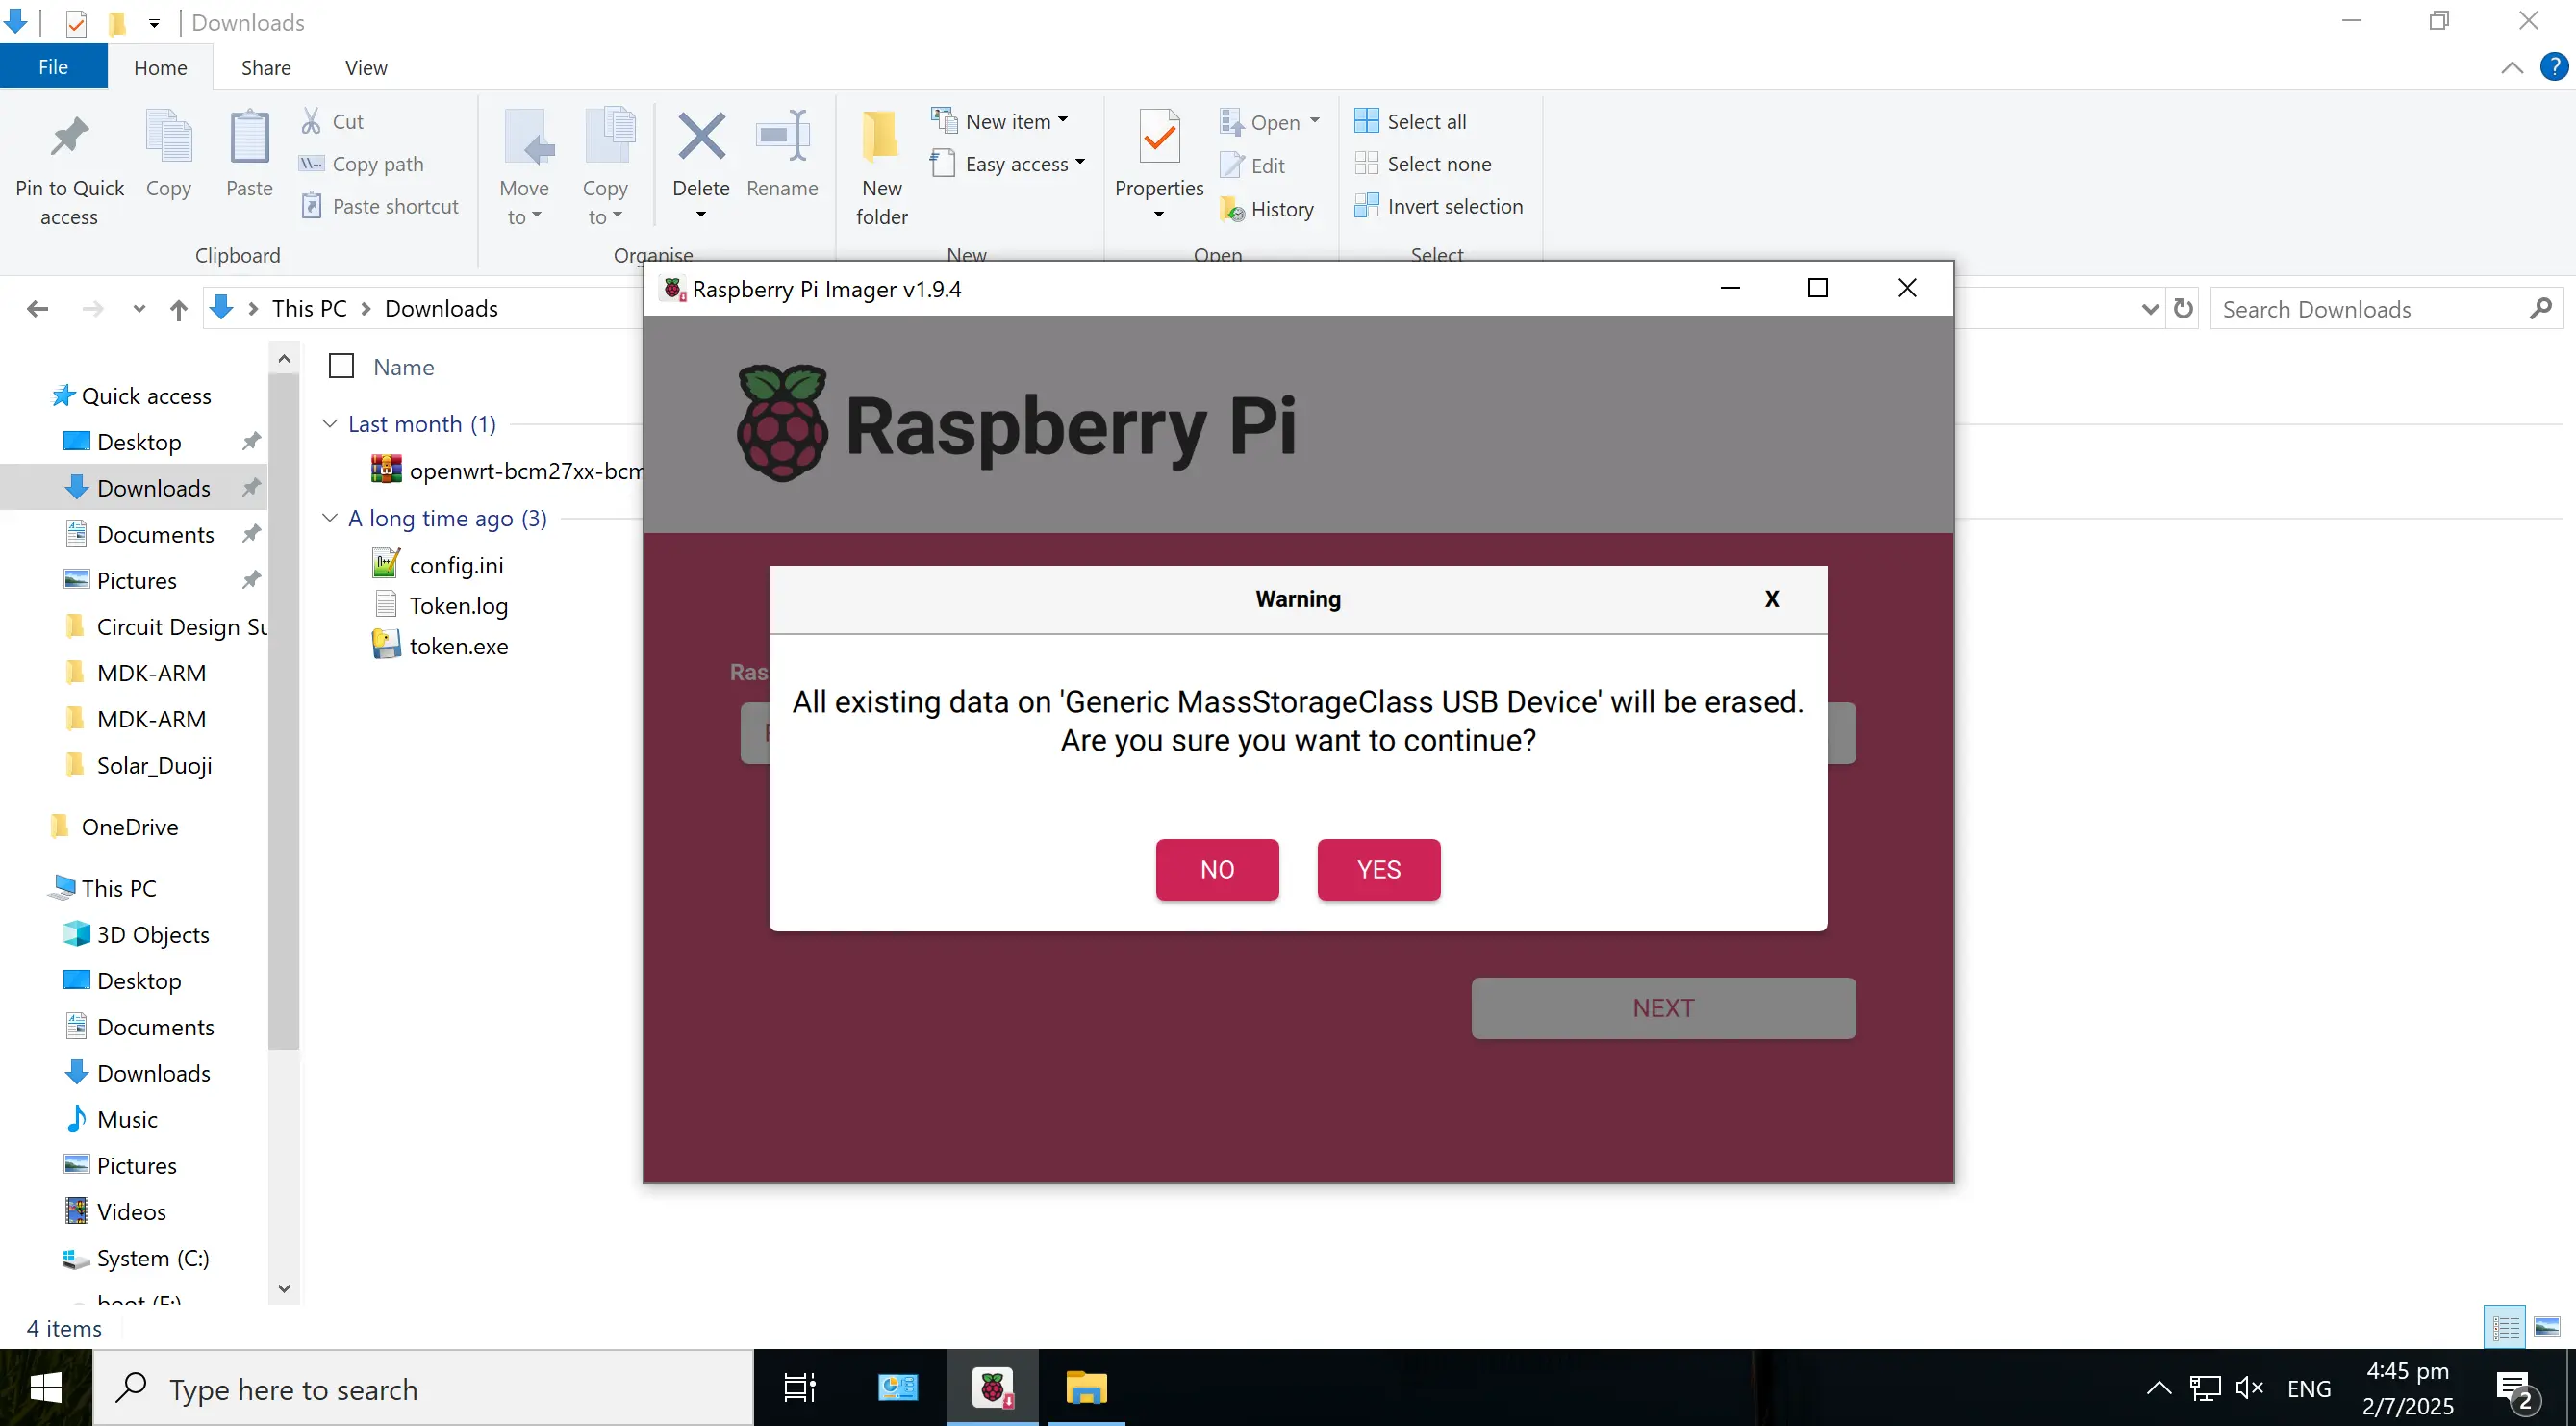Click the Cut scissors icon
The width and height of the screenshot is (2576, 1426).
click(x=312, y=121)
